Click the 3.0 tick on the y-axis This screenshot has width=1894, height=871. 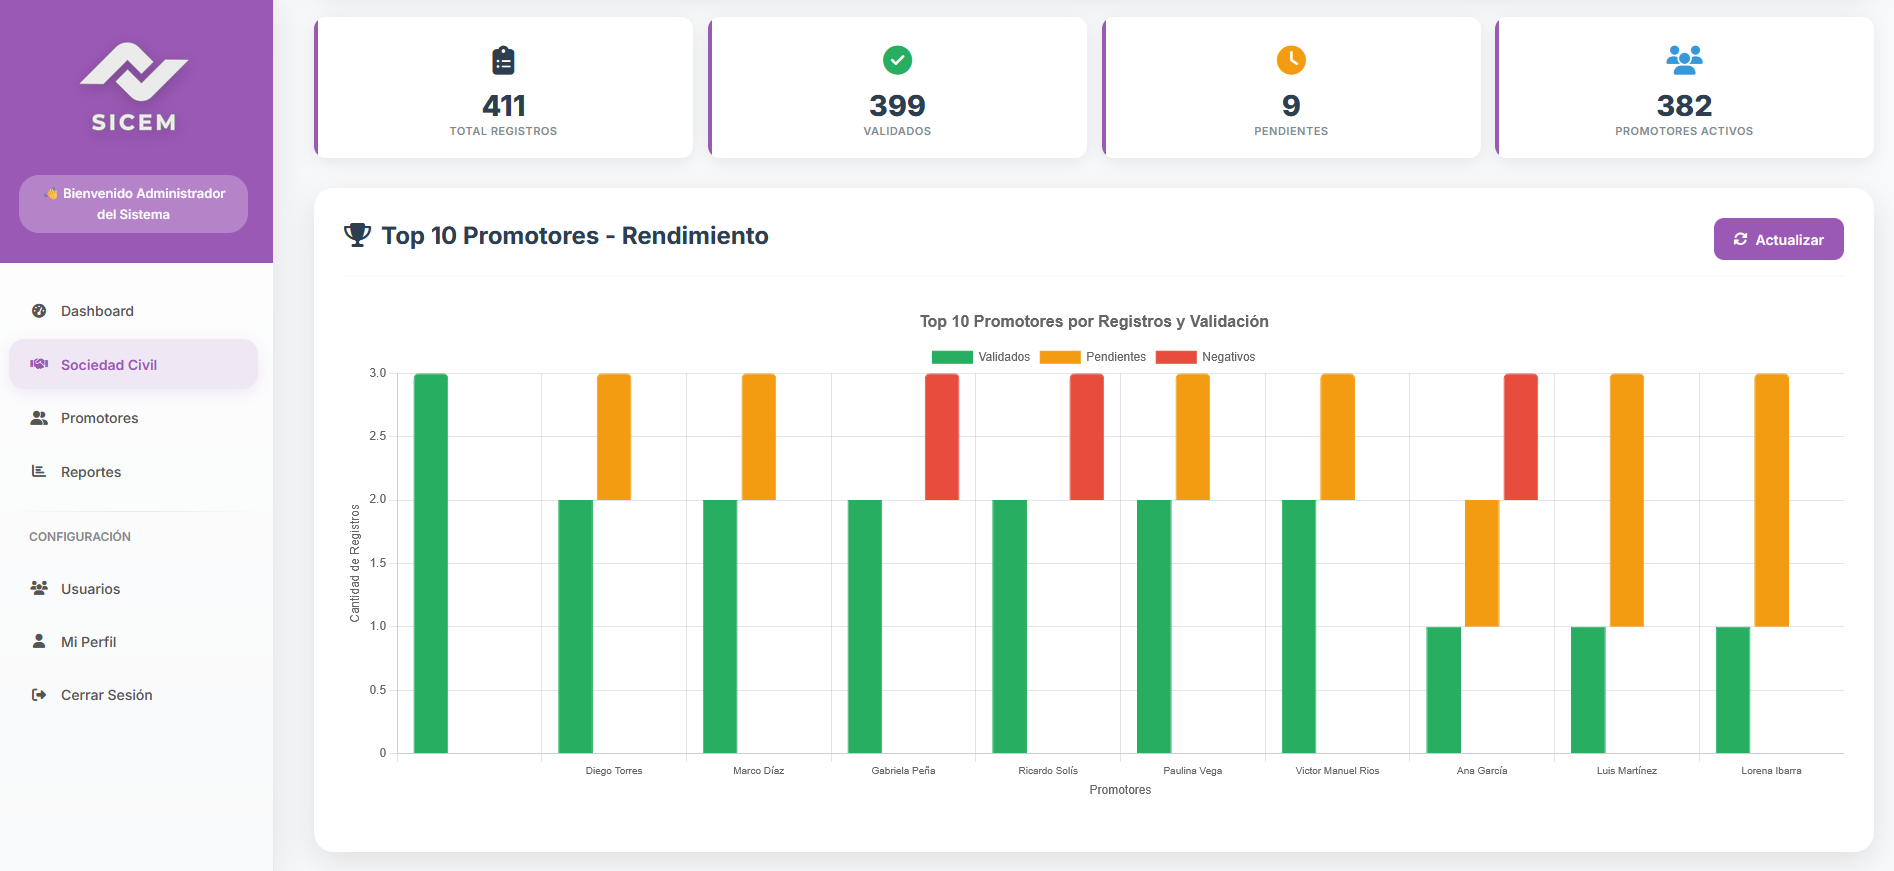(378, 373)
